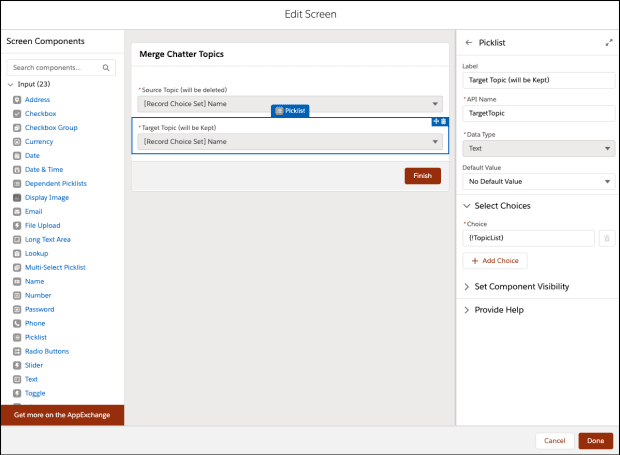Click the Password component link
Image resolution: width=620 pixels, height=455 pixels.
click(x=40, y=310)
